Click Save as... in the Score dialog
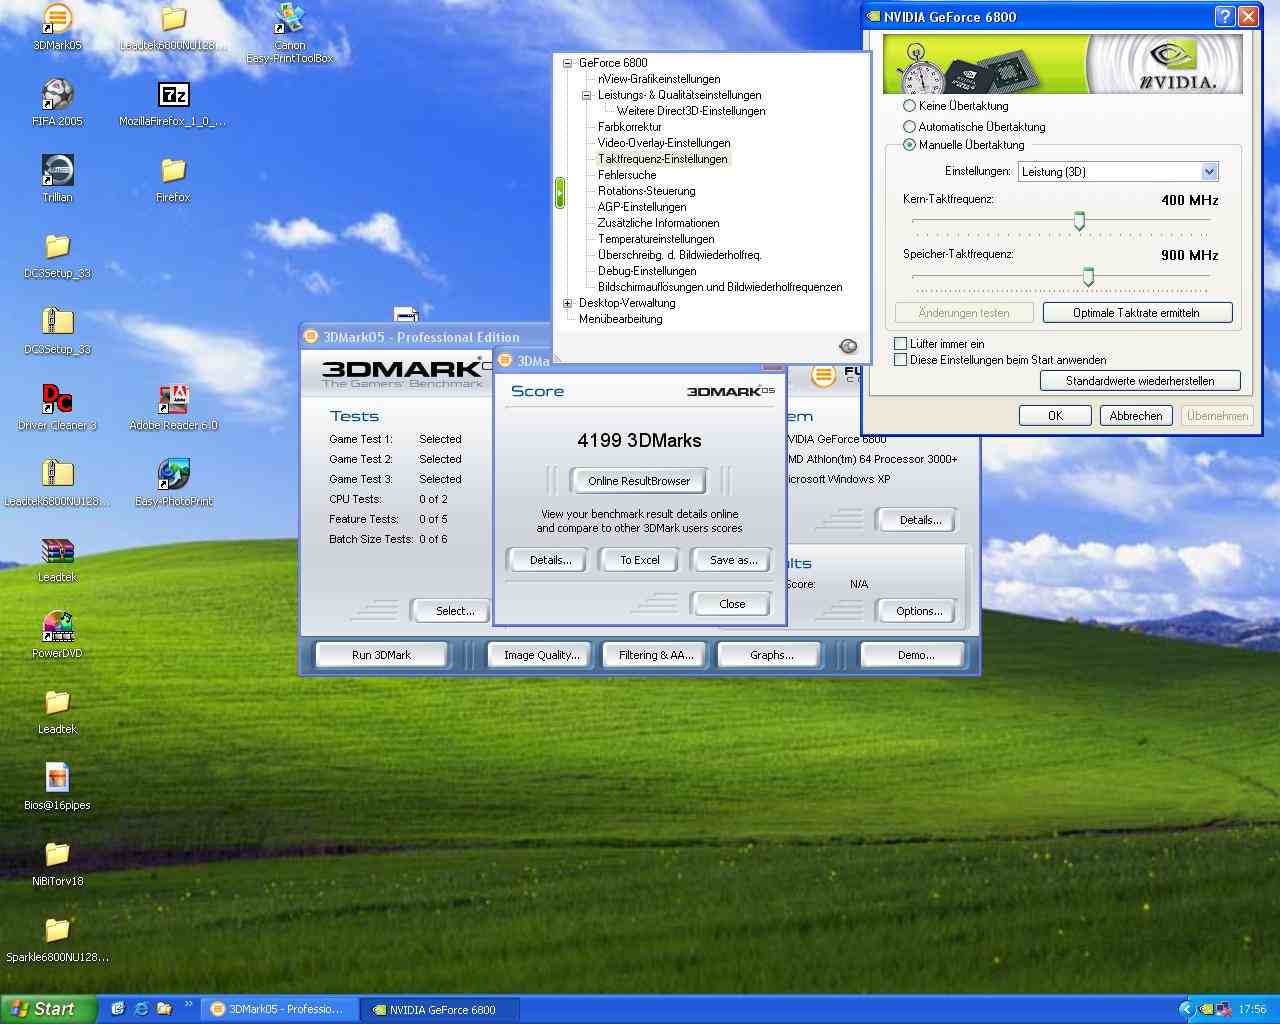1280x1024 pixels. point(733,560)
